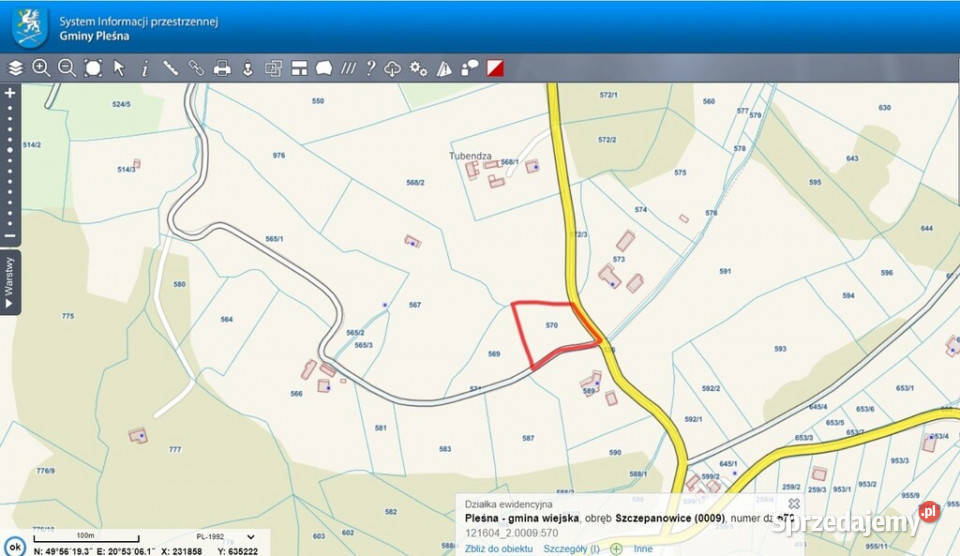The width and height of the screenshot is (960, 556).
Task: Click the minus at bottom of zoom slider
Action: 10,236
